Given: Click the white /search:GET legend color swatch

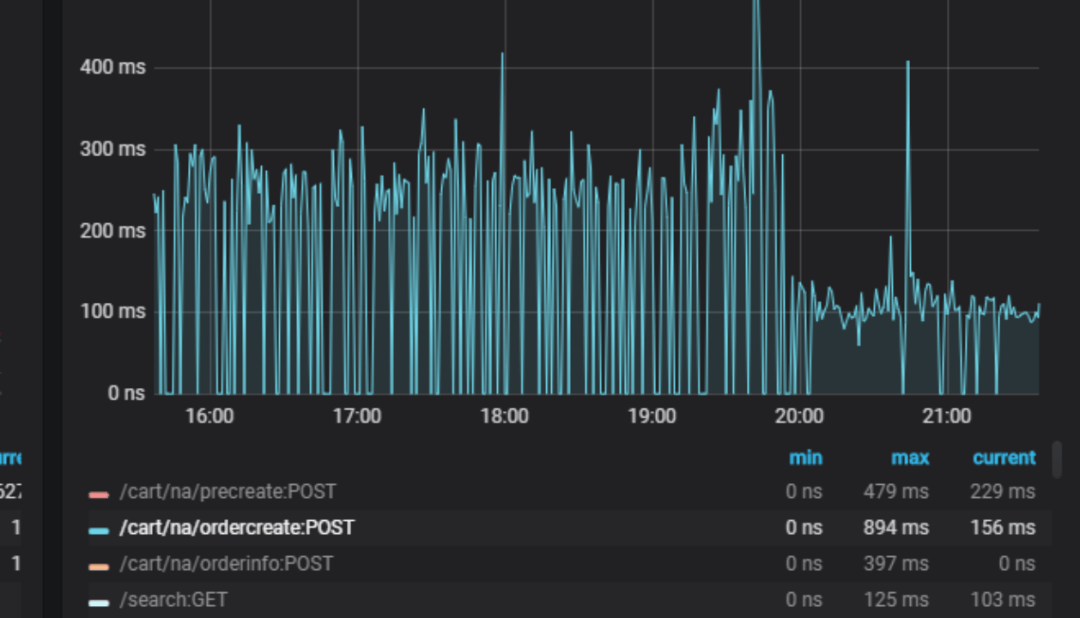Looking at the screenshot, I should 98,603.
